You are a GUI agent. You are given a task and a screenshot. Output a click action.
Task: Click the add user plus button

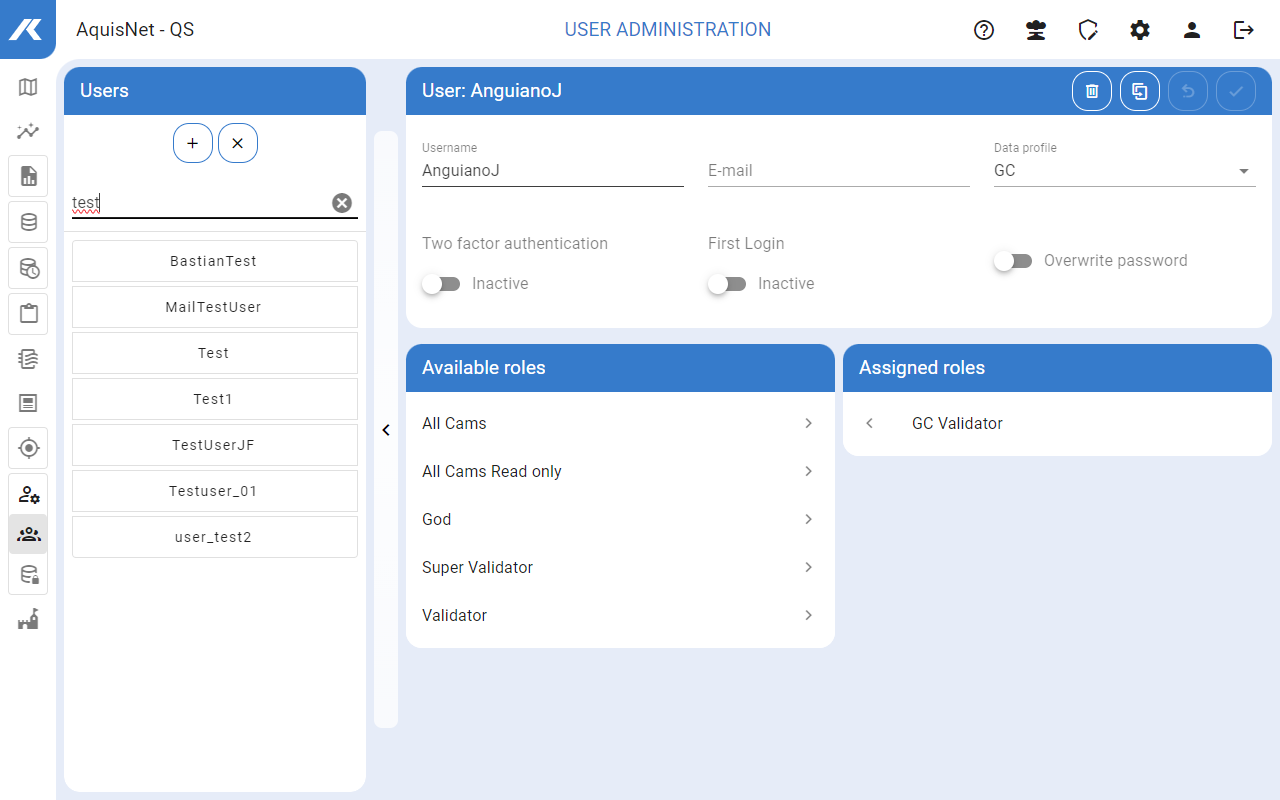pyautogui.click(x=193, y=143)
